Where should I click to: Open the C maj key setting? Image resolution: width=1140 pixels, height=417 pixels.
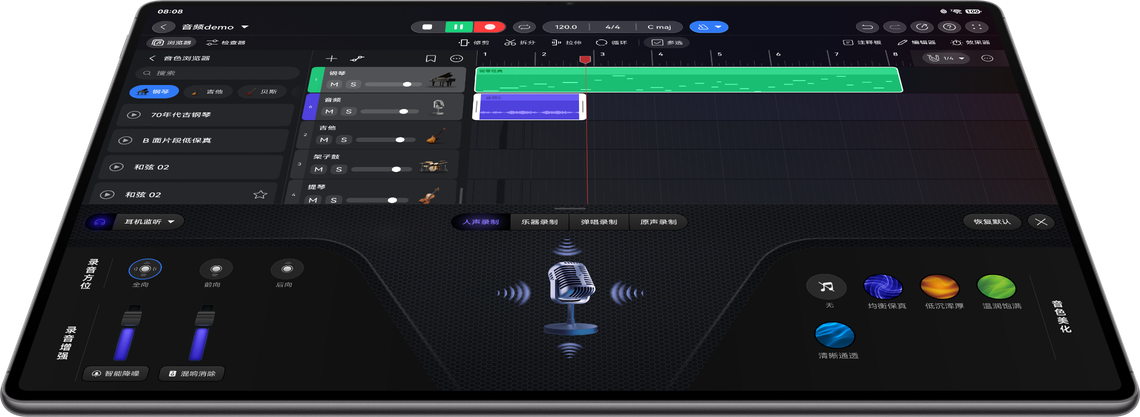[659, 27]
